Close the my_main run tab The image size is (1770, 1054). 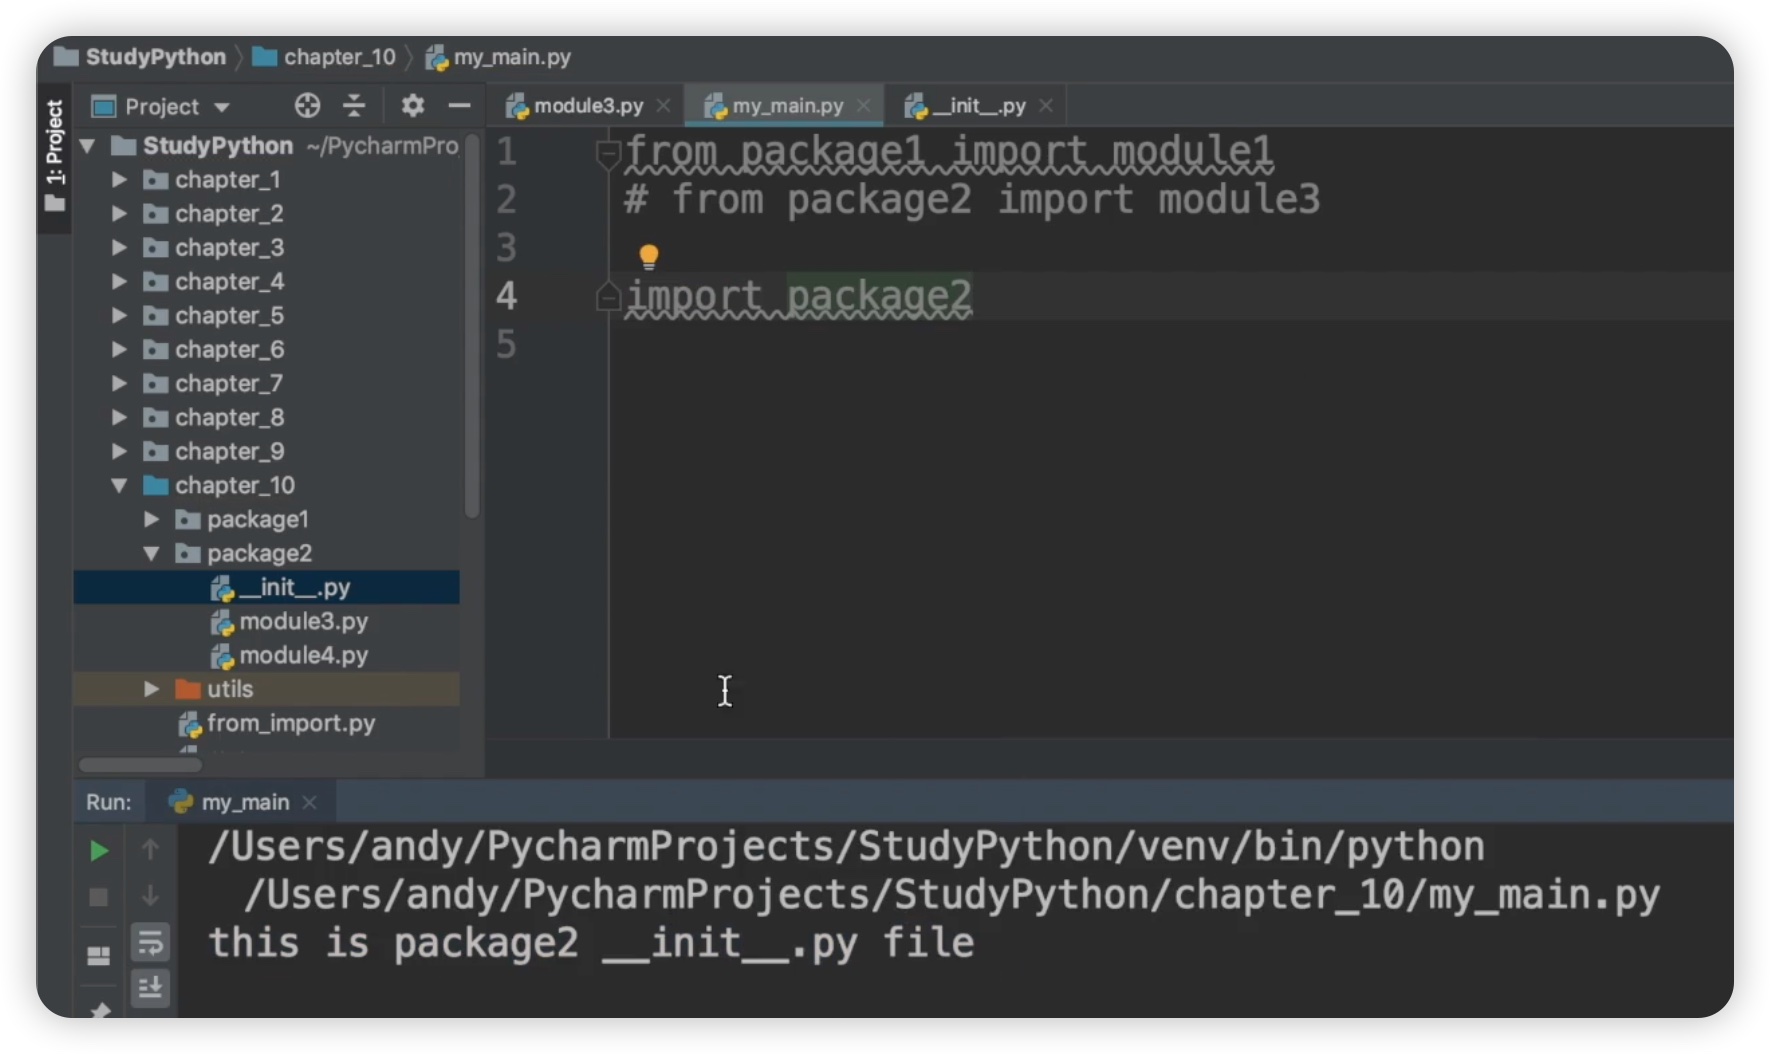(x=310, y=802)
